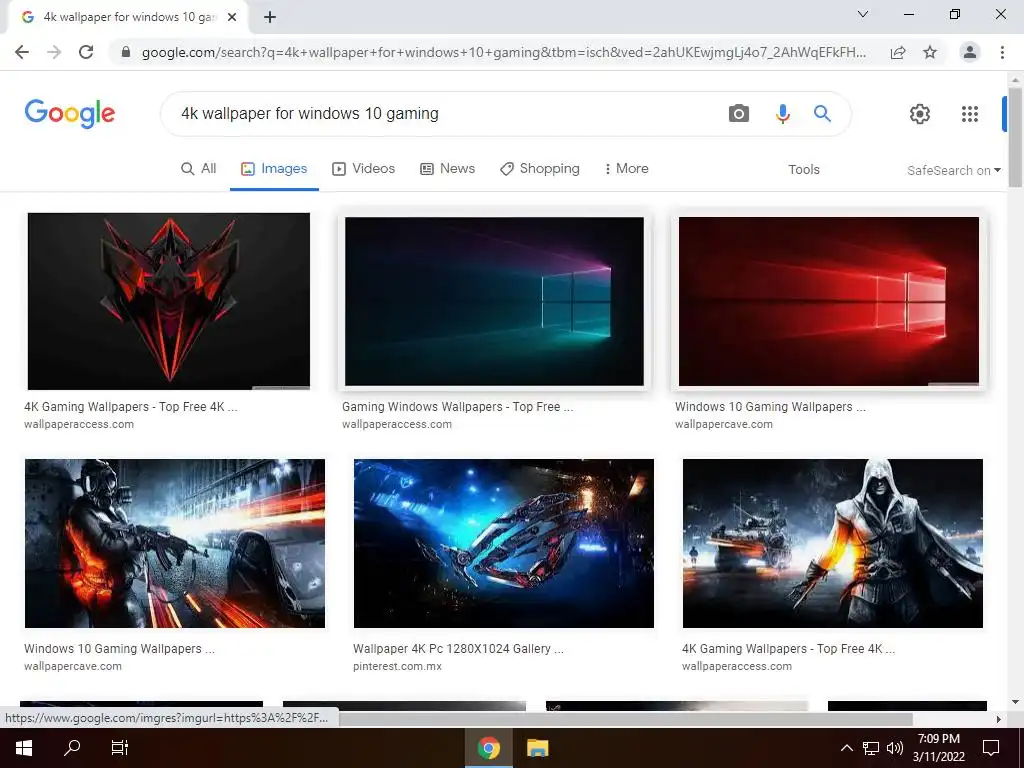The height and width of the screenshot is (768, 1024).
Task: Open the Windows Start menu
Action: 24,748
